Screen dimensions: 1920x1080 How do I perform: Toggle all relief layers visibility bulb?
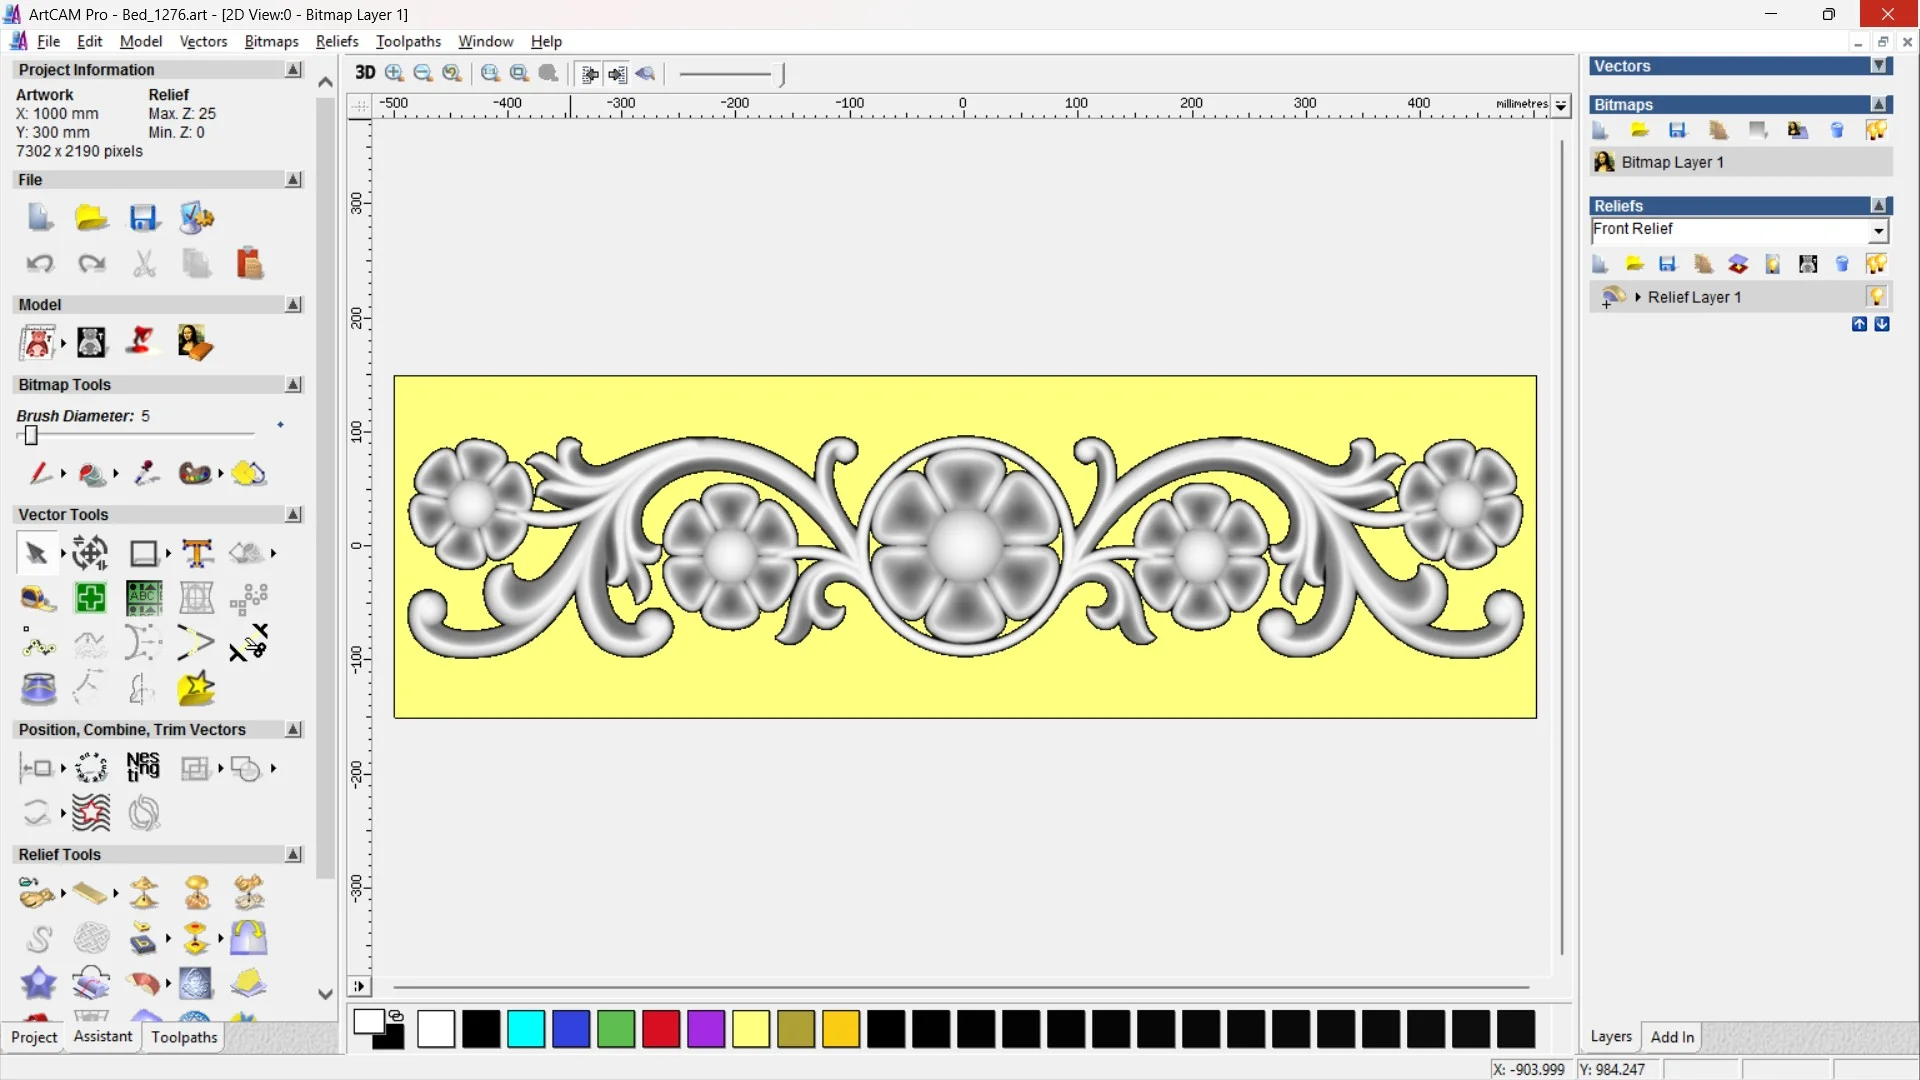[x=1876, y=264]
